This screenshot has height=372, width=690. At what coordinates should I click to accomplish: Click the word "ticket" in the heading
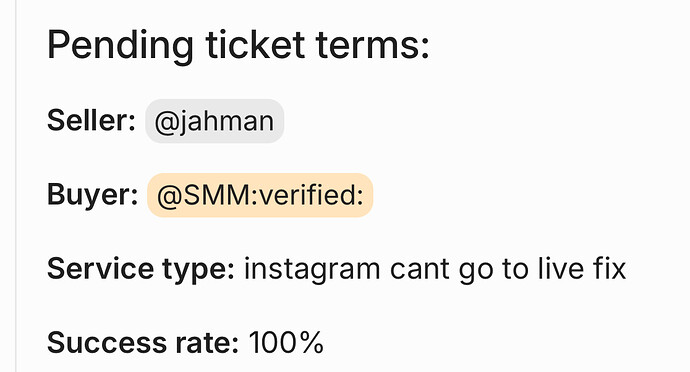click(255, 44)
